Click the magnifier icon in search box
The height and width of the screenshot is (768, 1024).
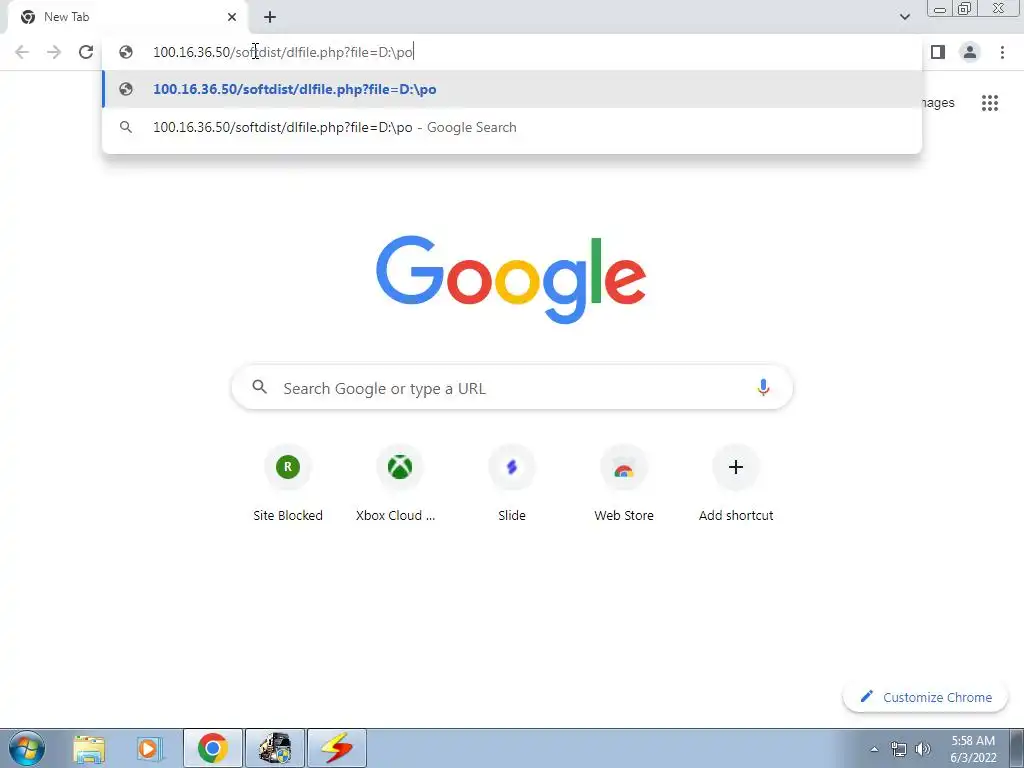pos(259,387)
